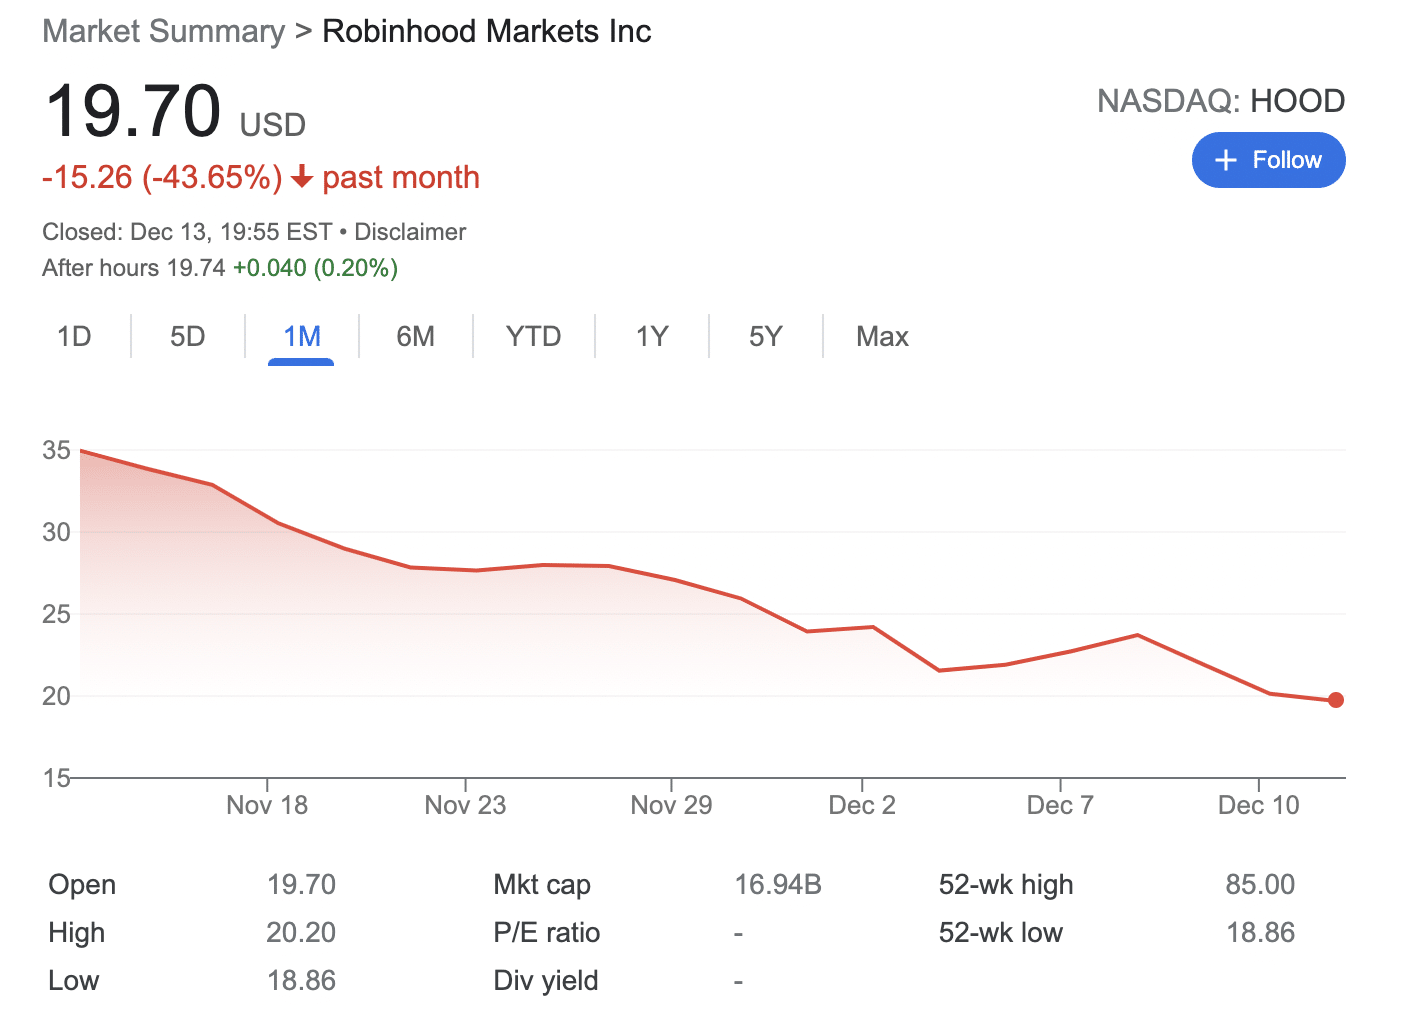Click the 20 y-axis label
Viewport: 1402px width, 1022px height.
[56, 696]
